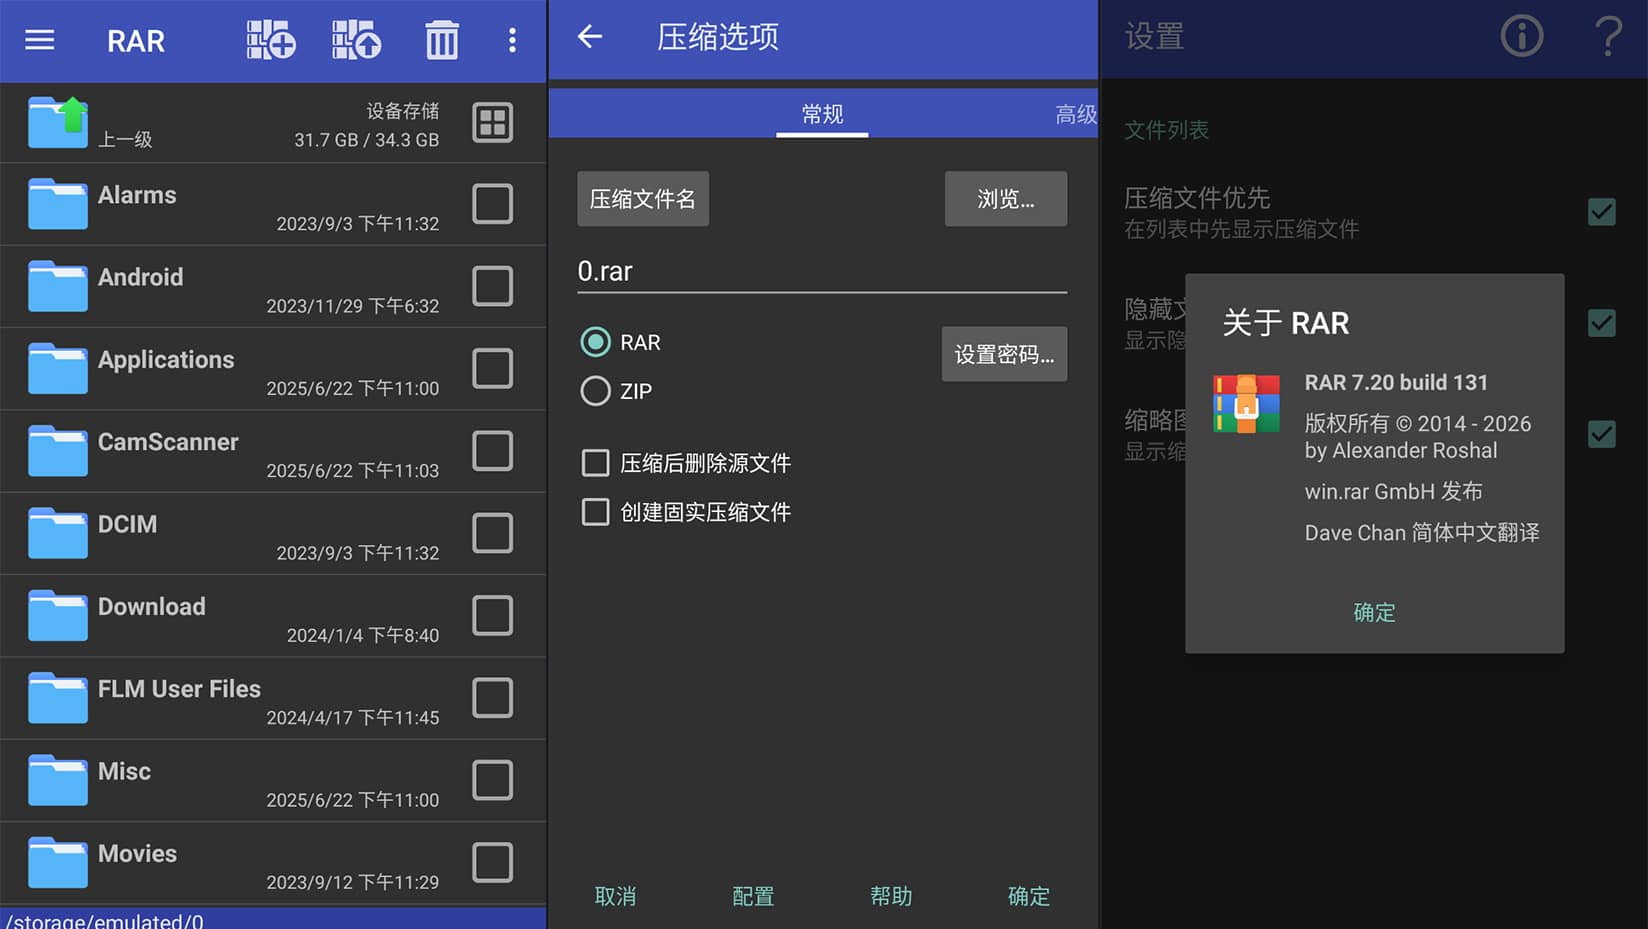Tap the trash delete icon
Viewport: 1648px width, 929px height.
442,40
